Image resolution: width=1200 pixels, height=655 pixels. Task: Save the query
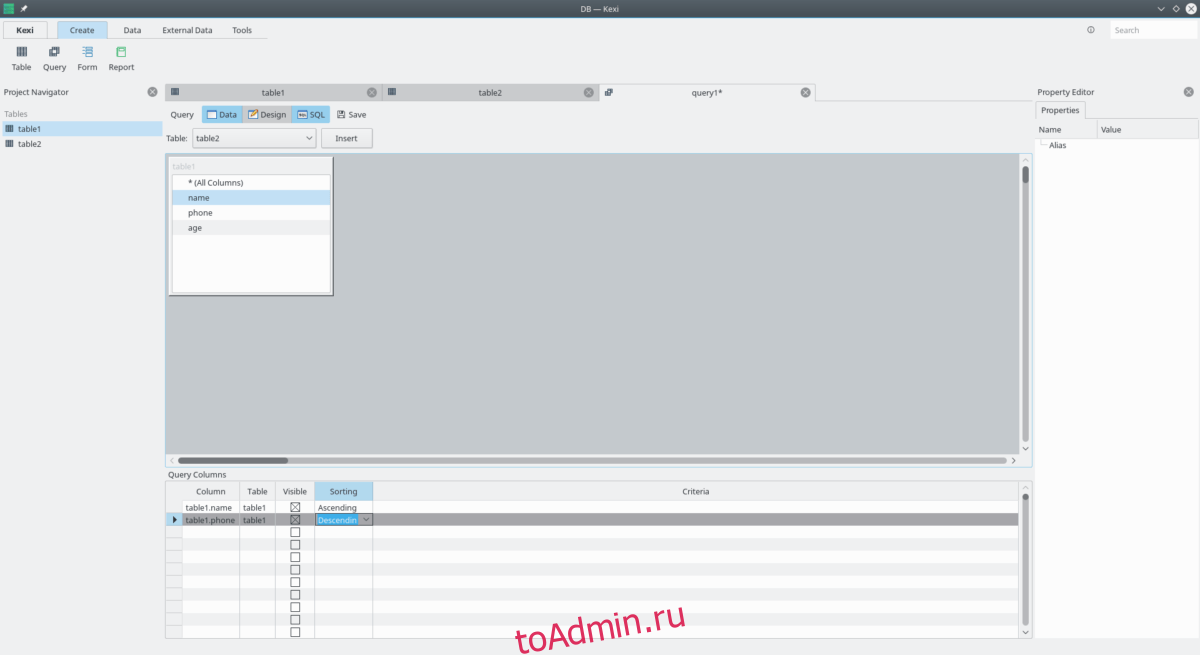tap(351, 114)
